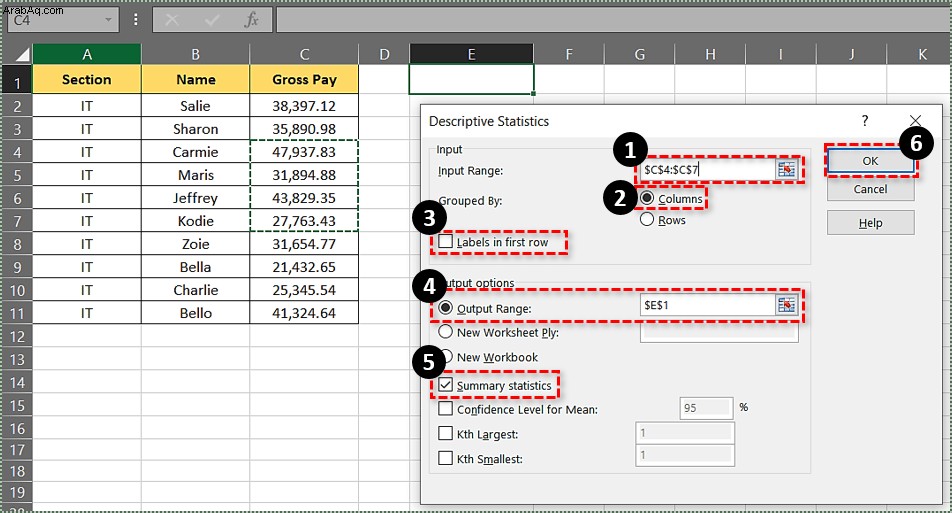Click the Insert Function fx icon
Screen dimensions: 952x513
[x=251, y=21]
